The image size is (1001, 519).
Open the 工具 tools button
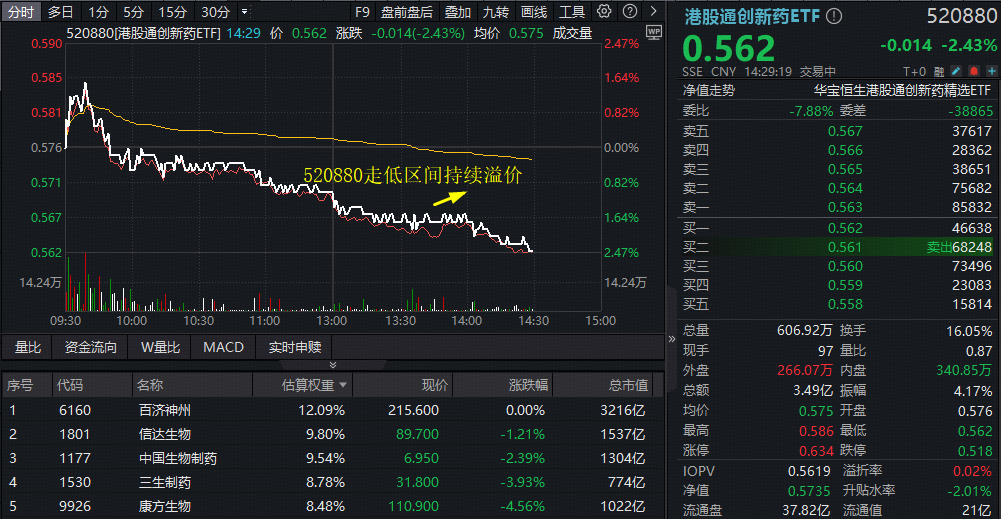[572, 12]
